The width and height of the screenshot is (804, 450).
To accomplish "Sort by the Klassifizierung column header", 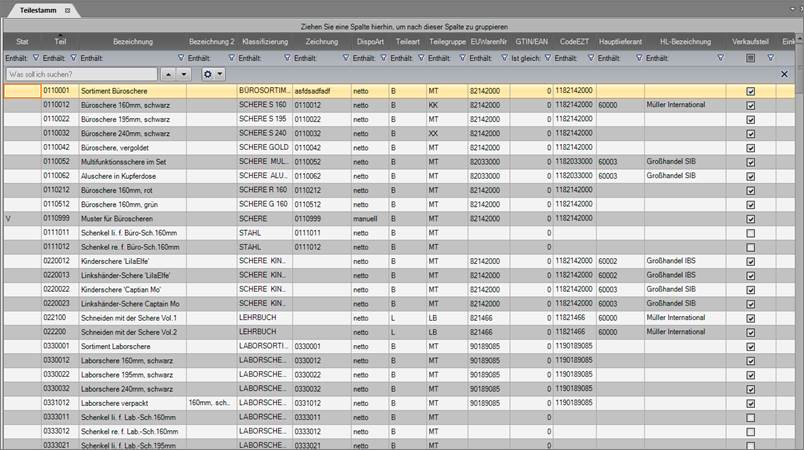I will 265,42.
